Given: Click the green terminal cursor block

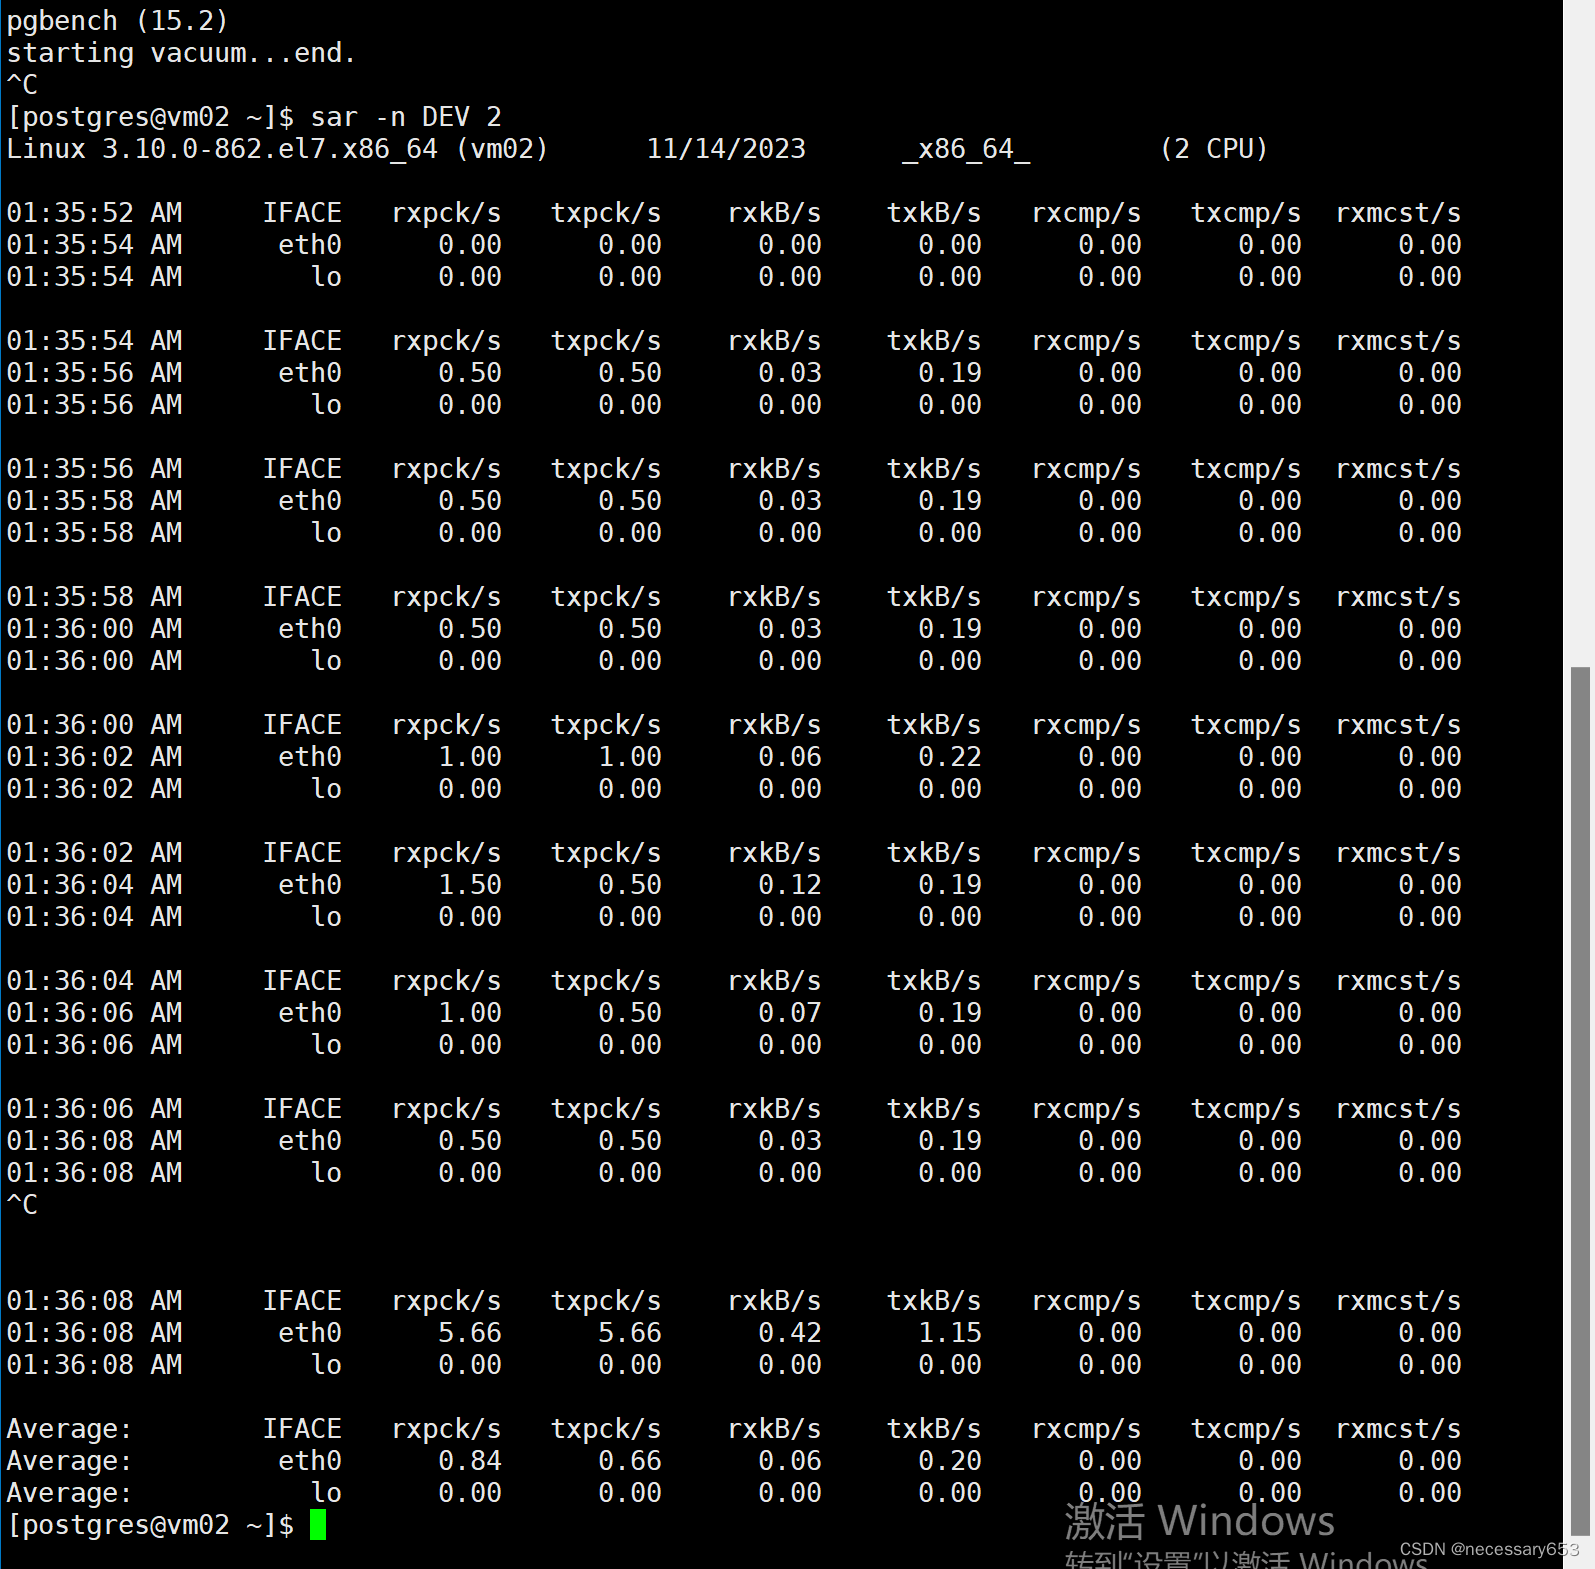Looking at the screenshot, I should pos(318,1525).
